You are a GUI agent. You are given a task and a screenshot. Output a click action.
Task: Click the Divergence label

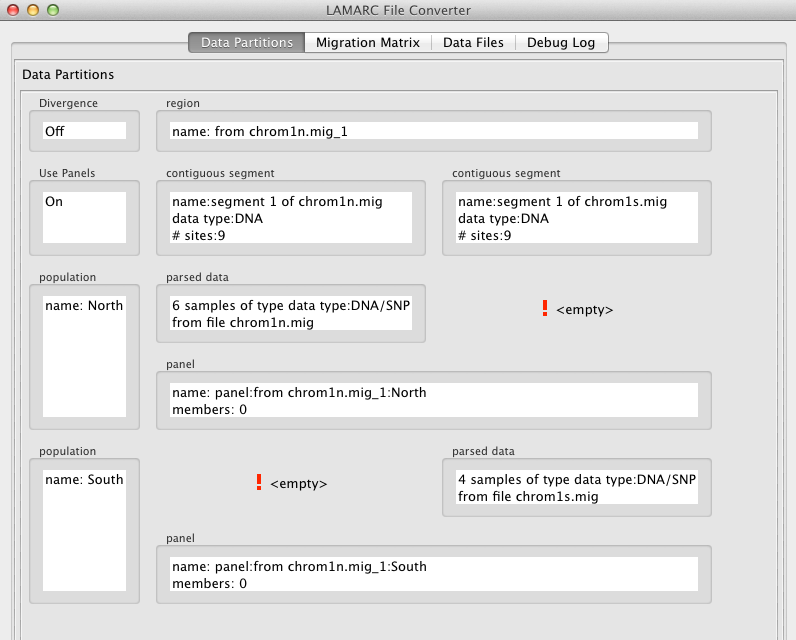click(x=69, y=103)
